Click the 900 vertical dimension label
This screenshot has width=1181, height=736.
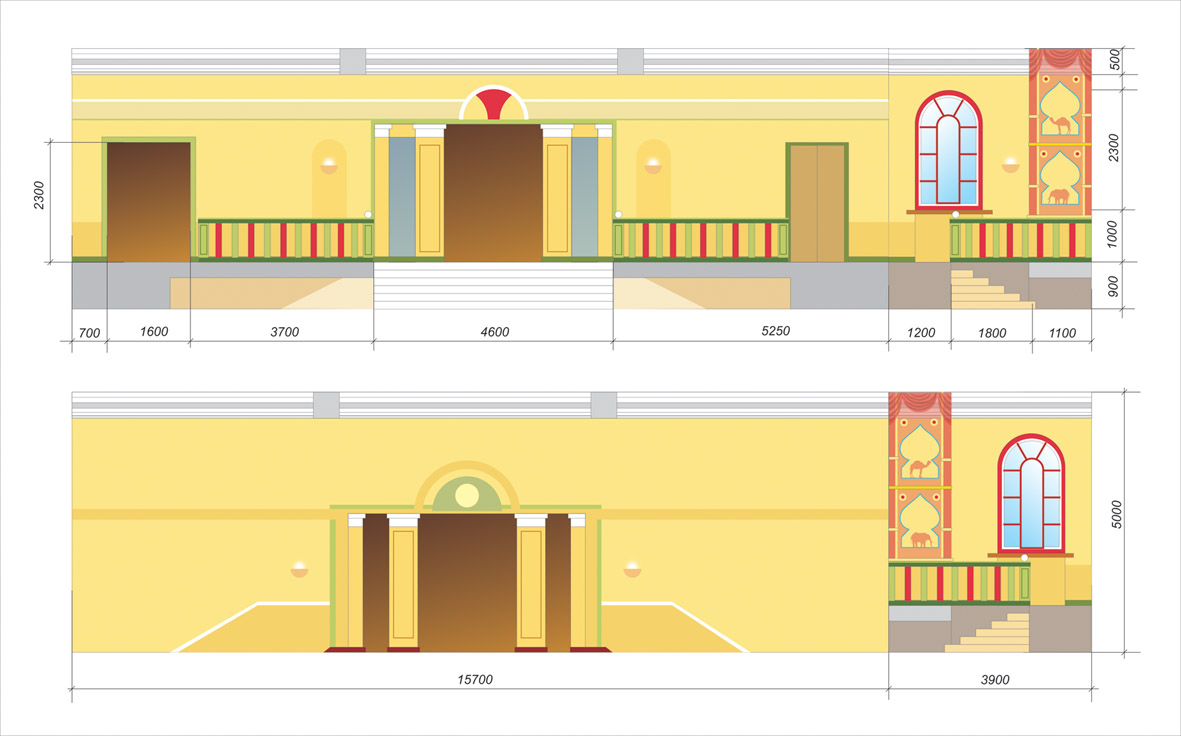click(1115, 286)
